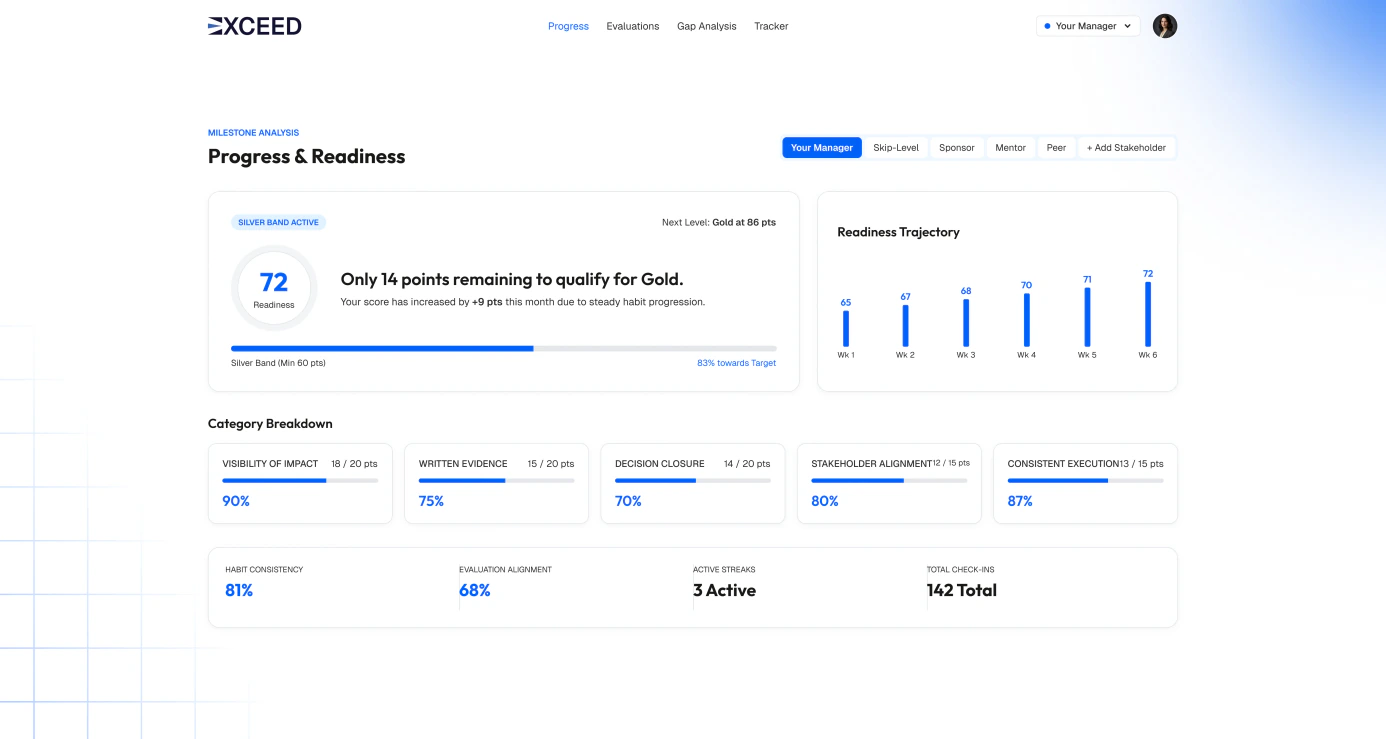The width and height of the screenshot is (1386, 739).
Task: Click the Wk 5 bar showing 71
Action: tap(1087, 317)
